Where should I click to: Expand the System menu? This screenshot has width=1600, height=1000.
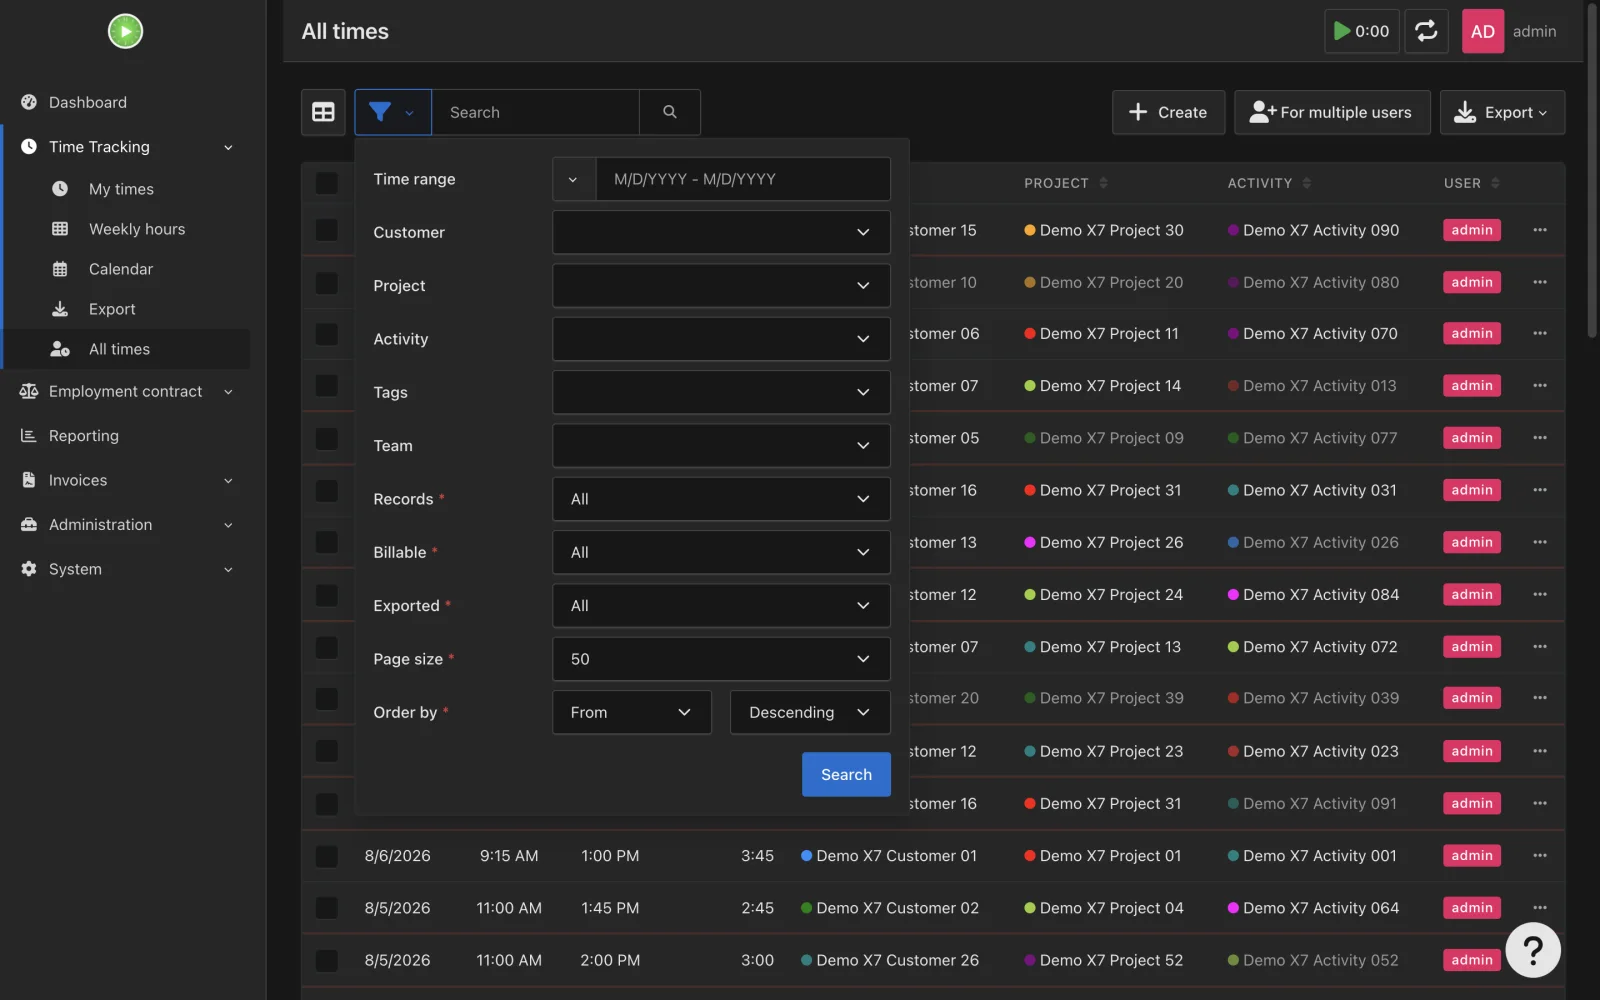click(x=126, y=569)
